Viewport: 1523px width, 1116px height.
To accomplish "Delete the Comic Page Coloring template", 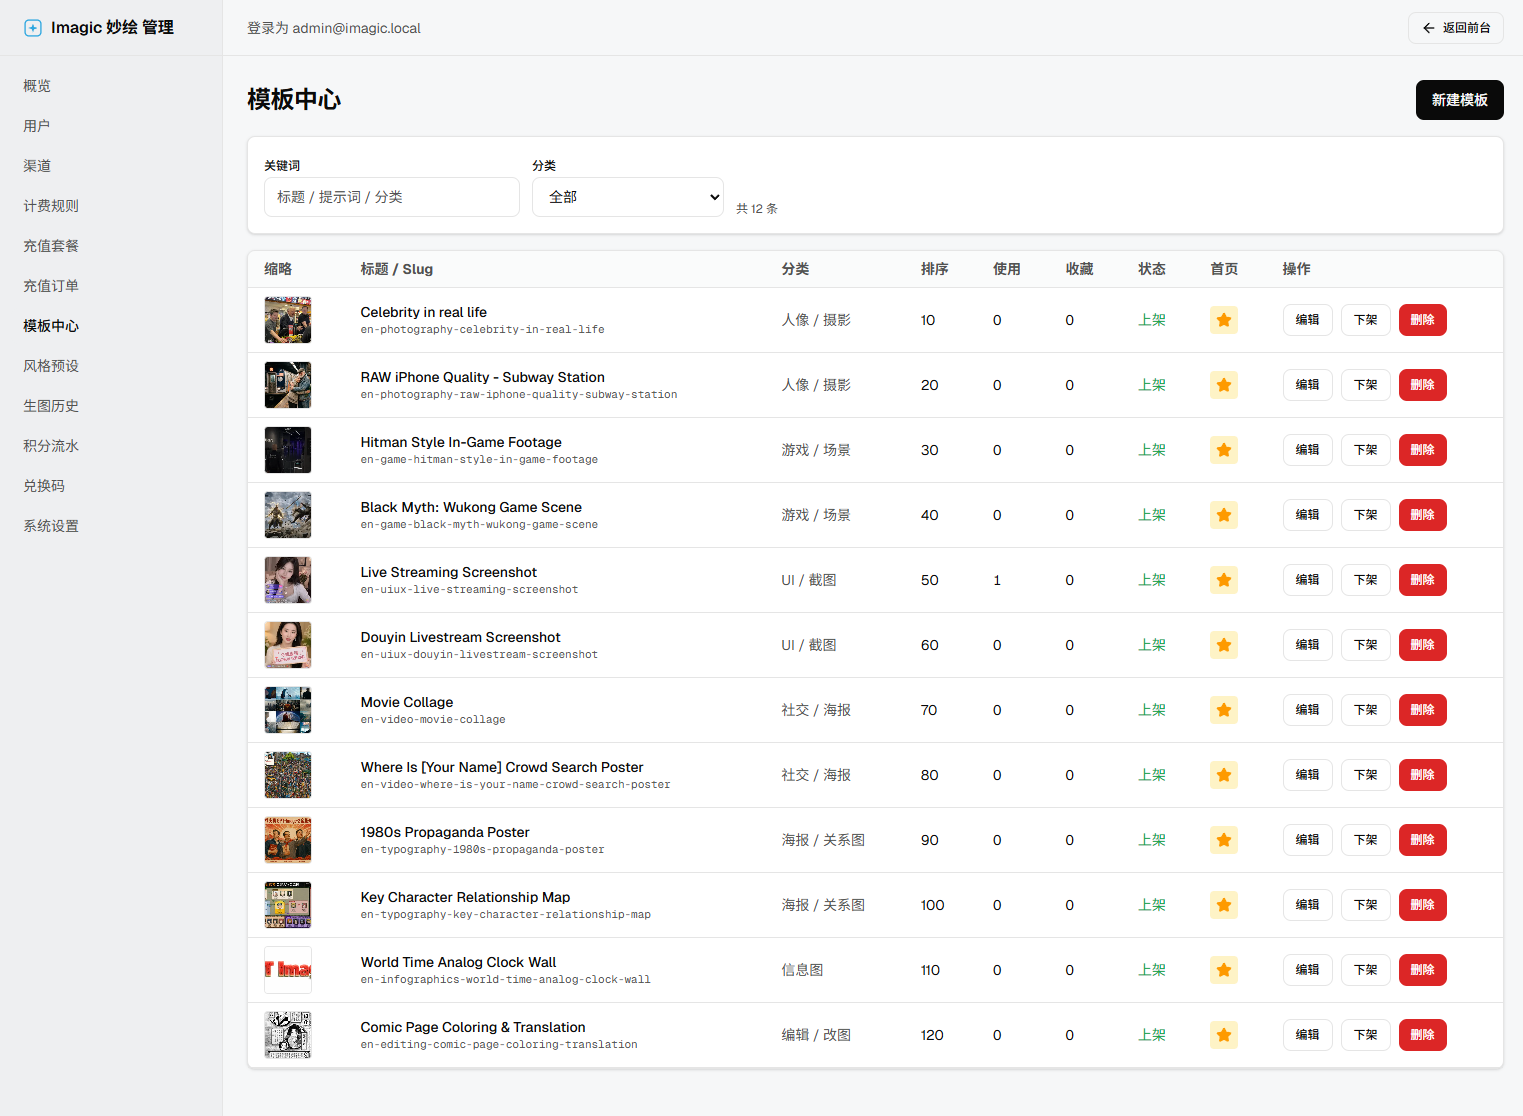I will click(1422, 1035).
